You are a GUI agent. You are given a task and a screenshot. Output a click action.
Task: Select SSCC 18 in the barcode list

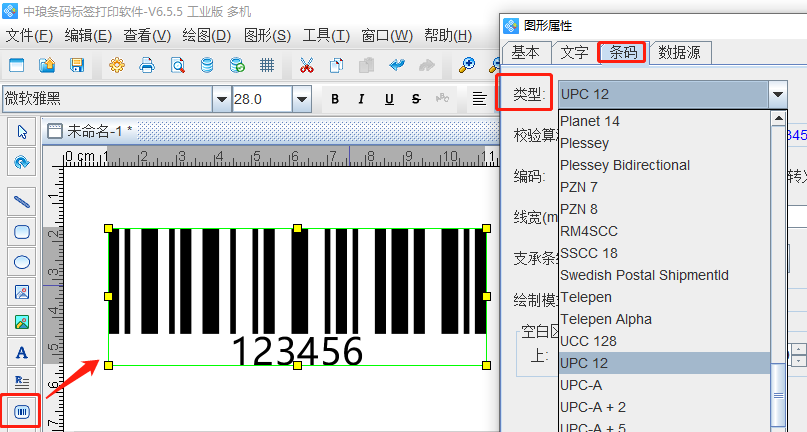pyautogui.click(x=589, y=253)
